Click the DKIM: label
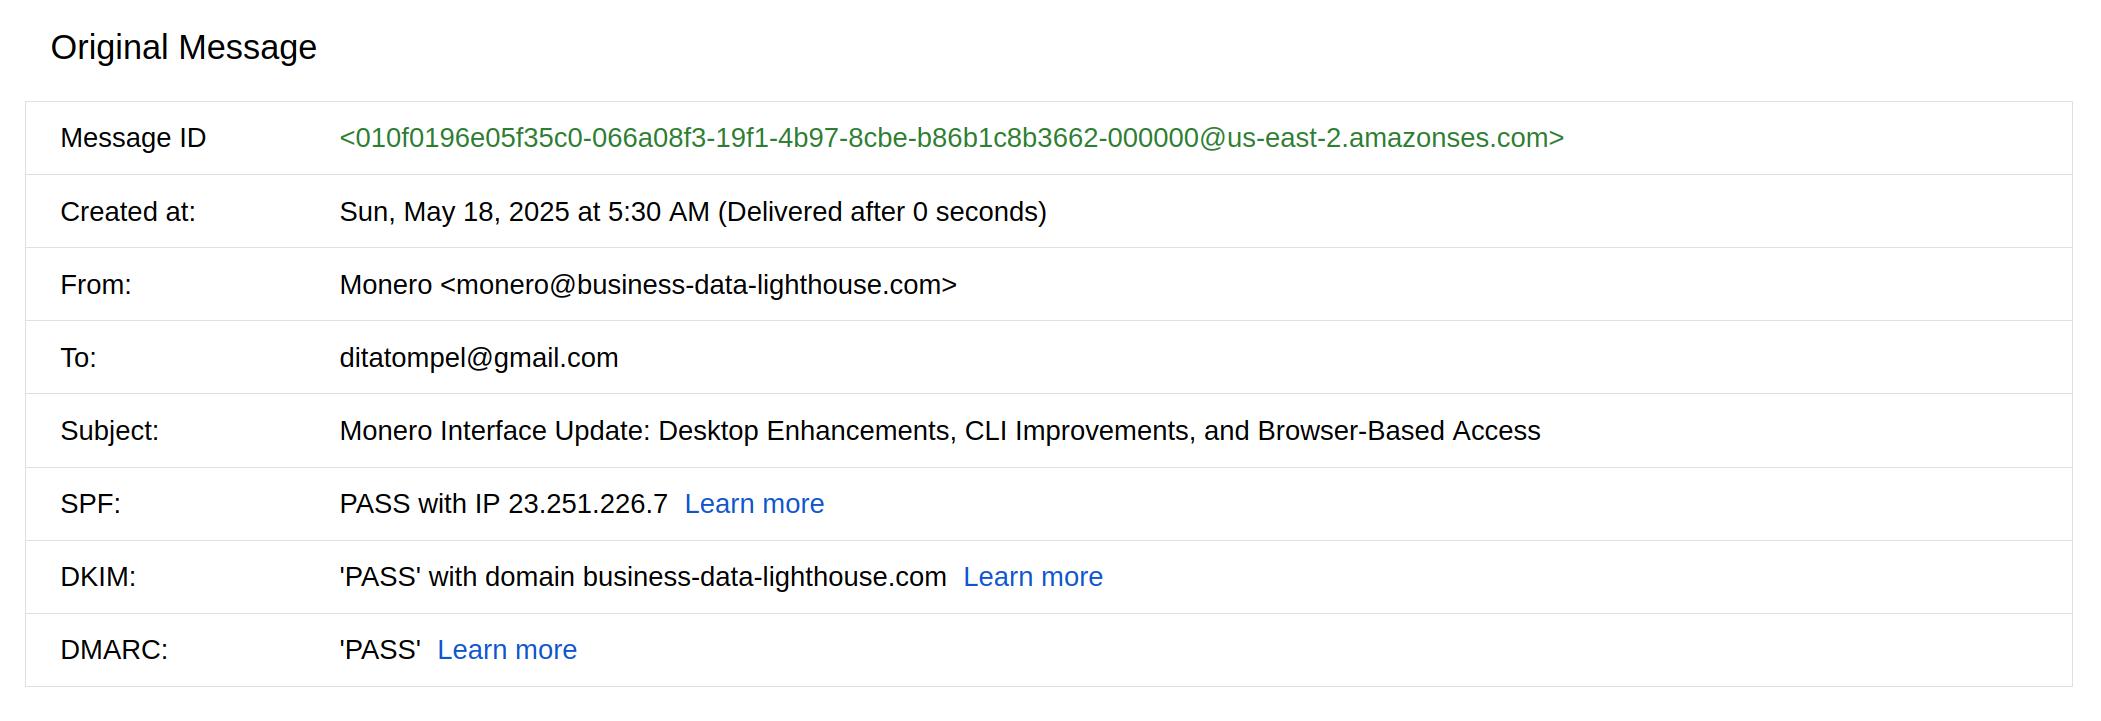2101x721 pixels. (x=98, y=577)
